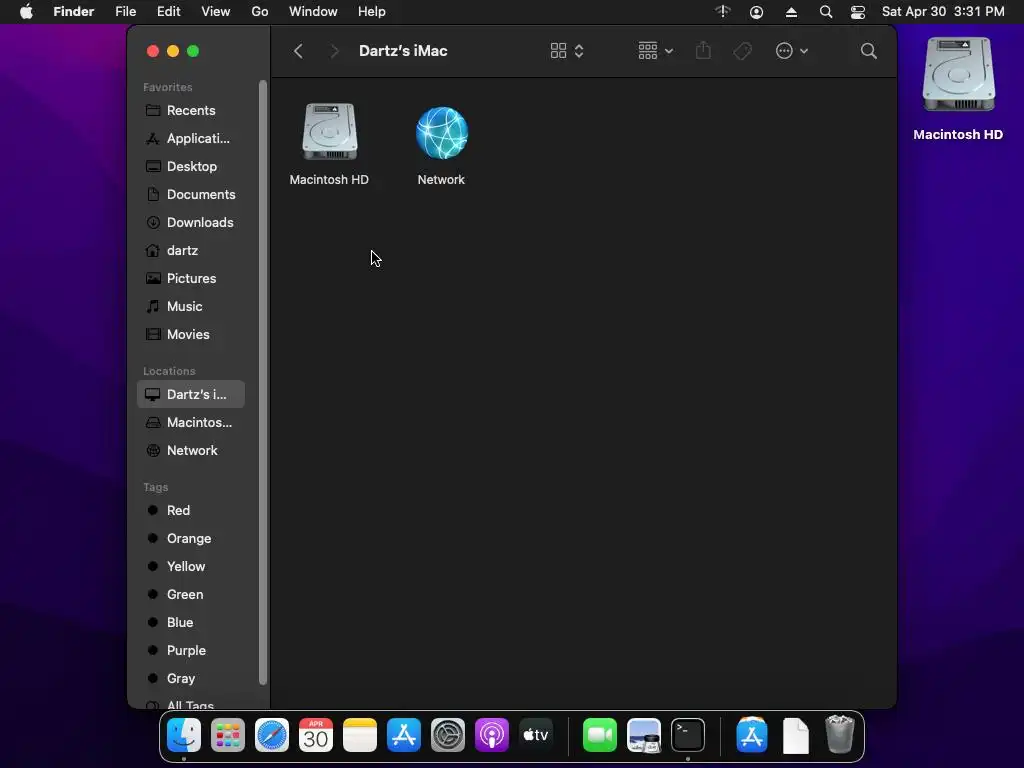The image size is (1024, 768).
Task: Click the Favorites section header
Action: pyautogui.click(x=168, y=87)
